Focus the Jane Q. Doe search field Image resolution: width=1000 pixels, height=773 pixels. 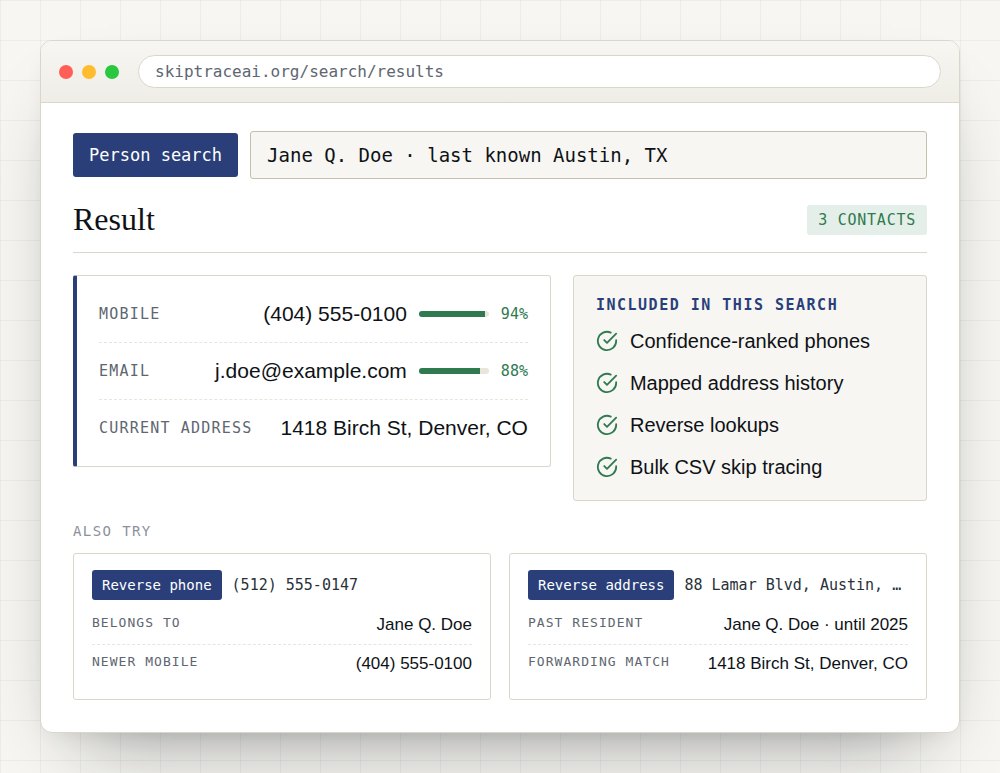pos(588,155)
